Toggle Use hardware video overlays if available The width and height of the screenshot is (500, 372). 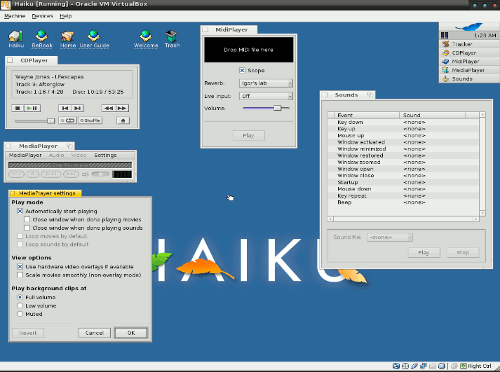20,267
